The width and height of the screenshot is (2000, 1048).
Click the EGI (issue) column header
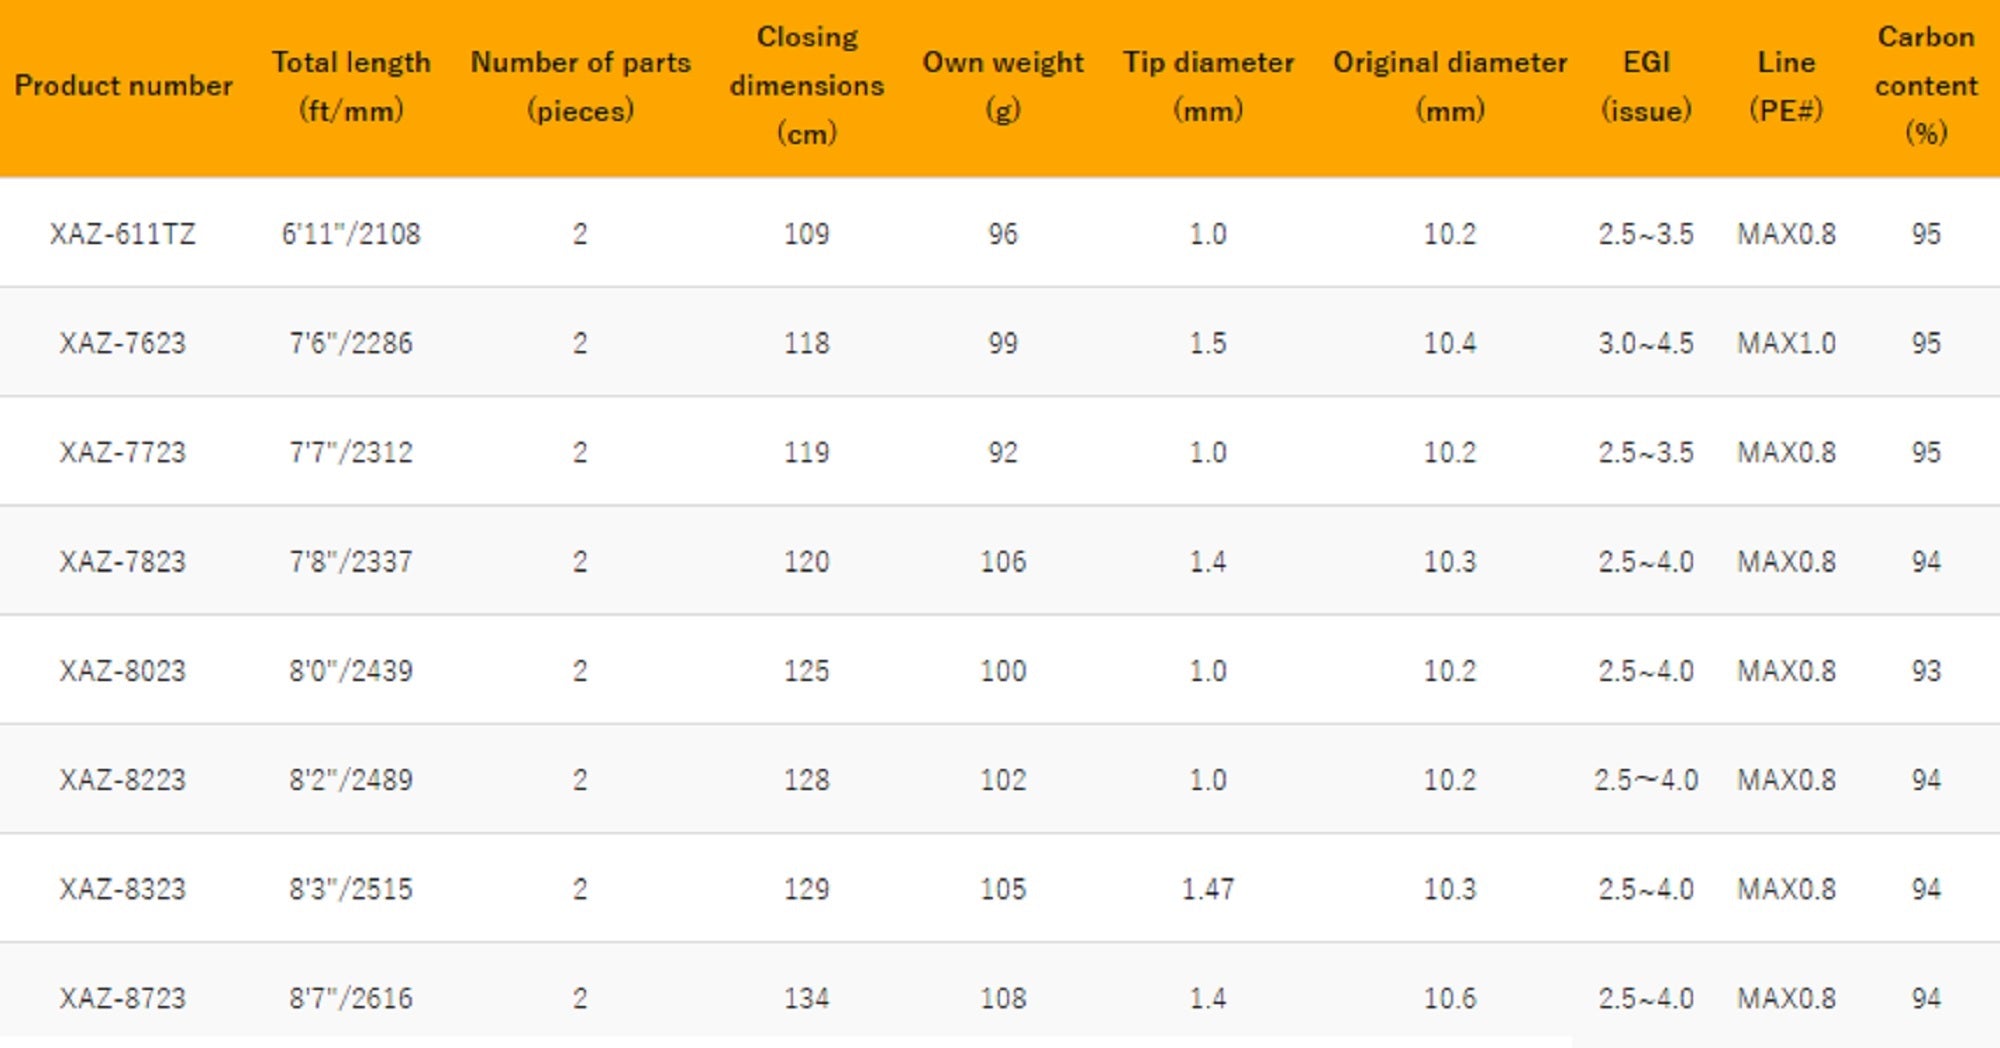(x=1646, y=86)
